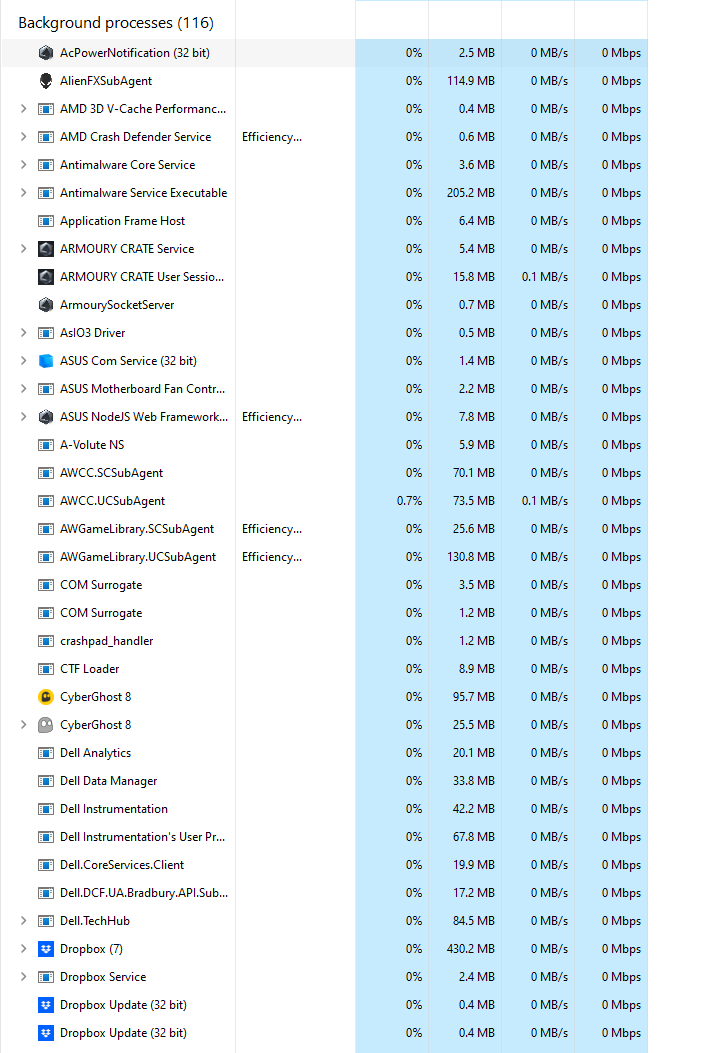The width and height of the screenshot is (709, 1053).
Task: Click the 0 Mbps network value for AcPowerNotification
Action: (621, 53)
